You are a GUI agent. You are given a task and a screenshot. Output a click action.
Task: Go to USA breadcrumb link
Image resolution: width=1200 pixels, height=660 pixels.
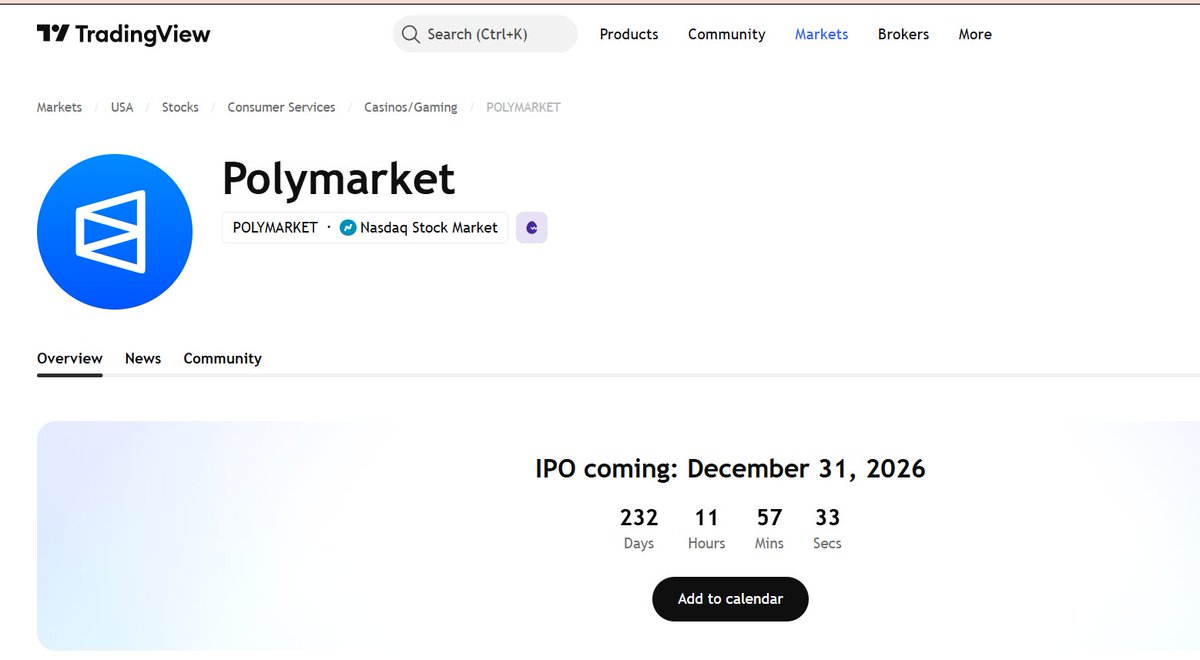coord(122,107)
